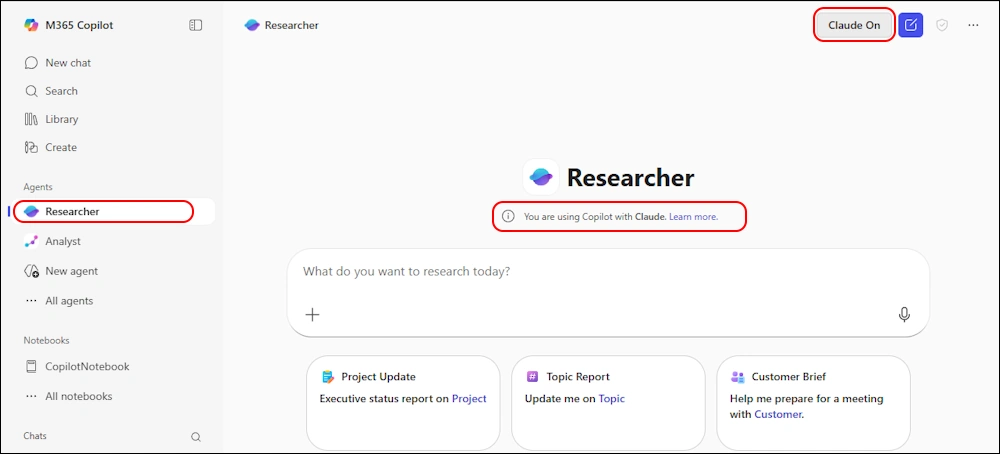Search chats with magnifier icon
1000x454 pixels.
tap(196, 437)
